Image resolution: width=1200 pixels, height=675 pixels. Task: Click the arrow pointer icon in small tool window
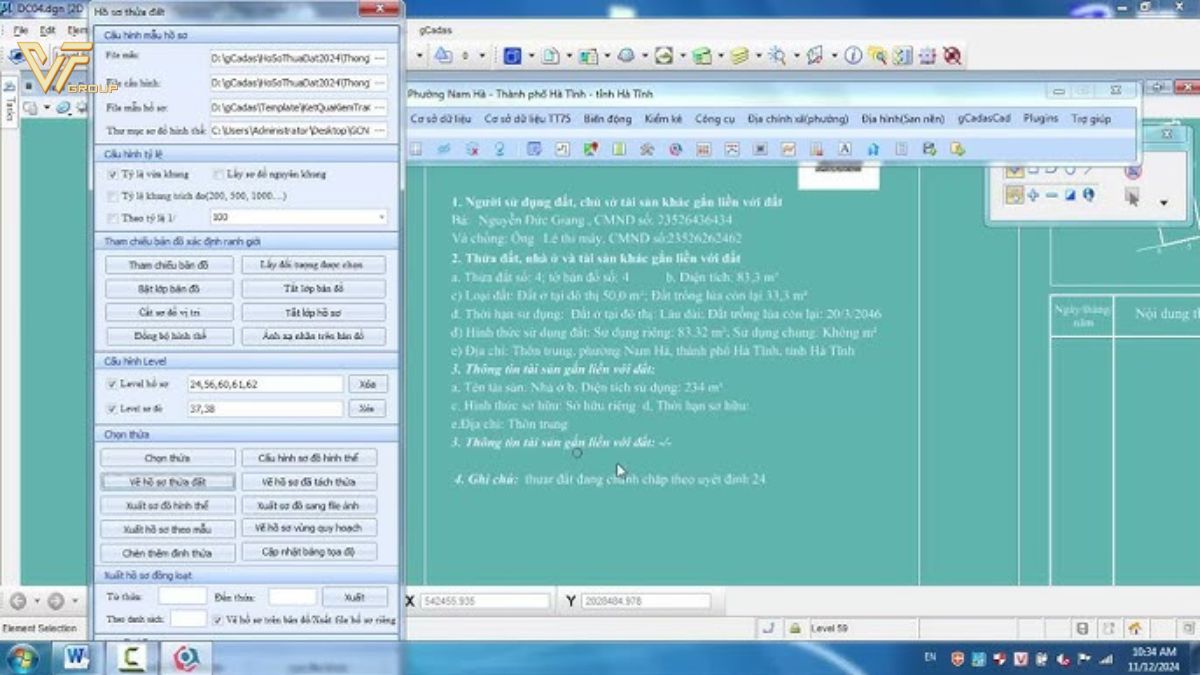click(1132, 197)
